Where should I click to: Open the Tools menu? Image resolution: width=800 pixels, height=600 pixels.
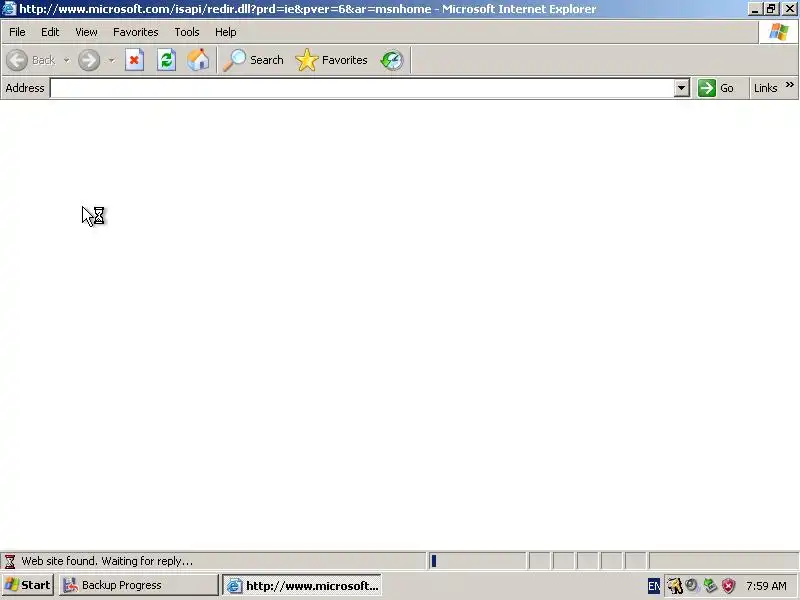click(187, 32)
